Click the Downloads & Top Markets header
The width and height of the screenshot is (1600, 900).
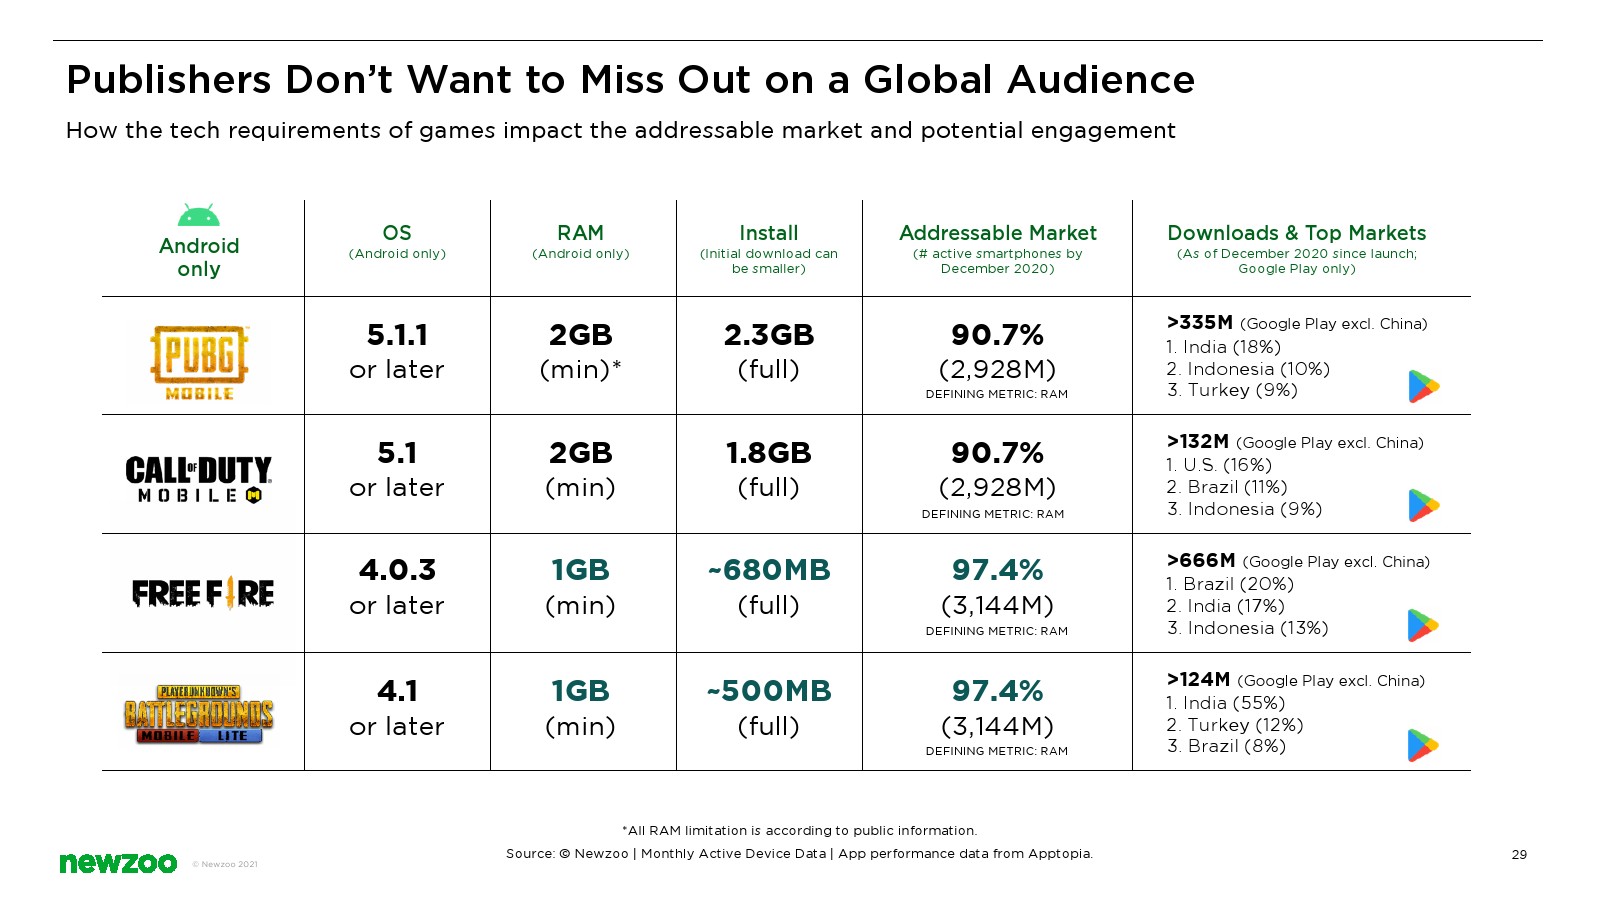point(1296,233)
